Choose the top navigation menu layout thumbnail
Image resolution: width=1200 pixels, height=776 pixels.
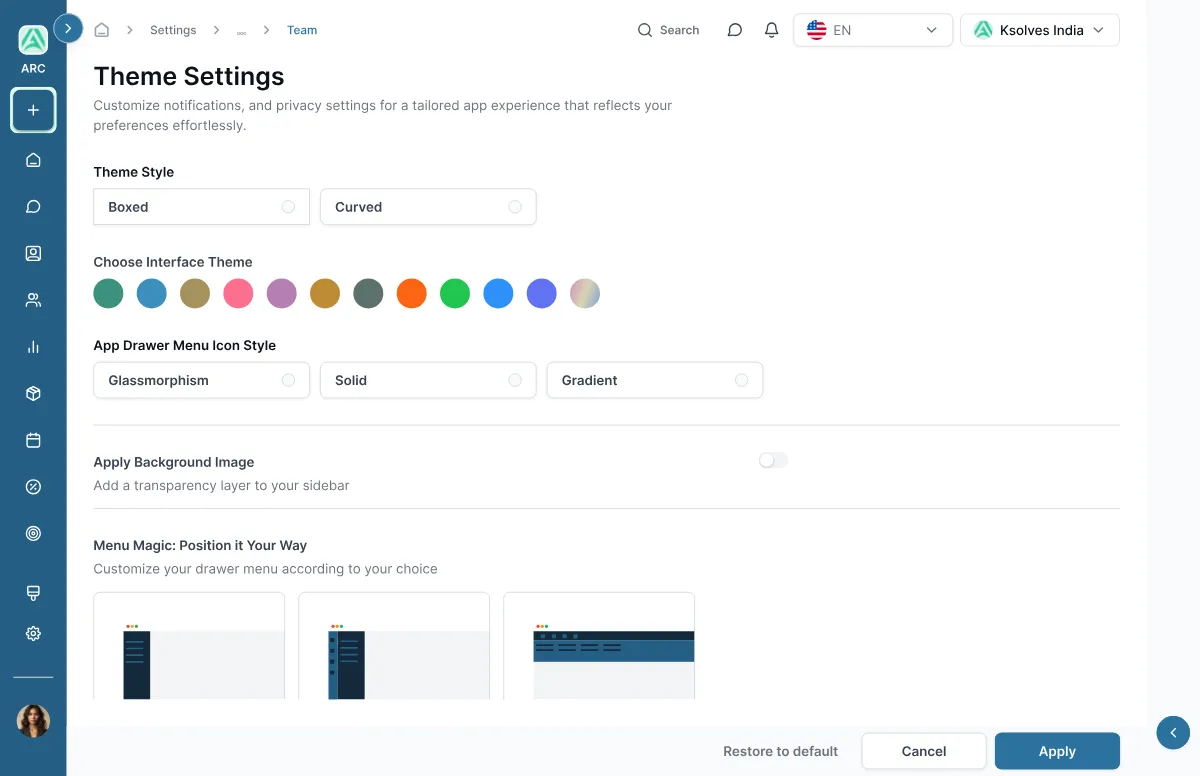[599, 646]
